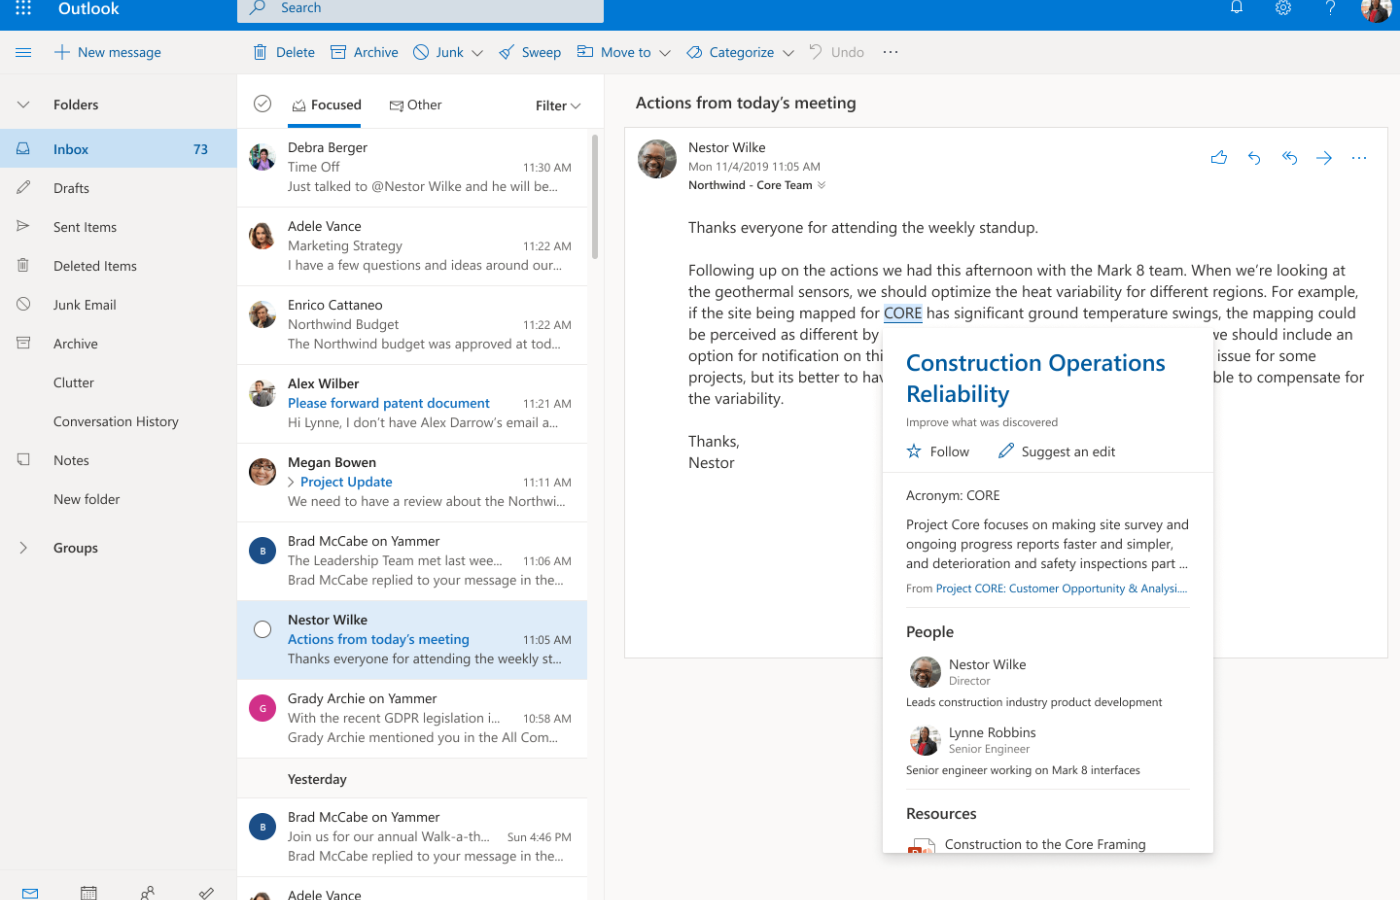Click the Reply all arrow icon

coord(1289,158)
